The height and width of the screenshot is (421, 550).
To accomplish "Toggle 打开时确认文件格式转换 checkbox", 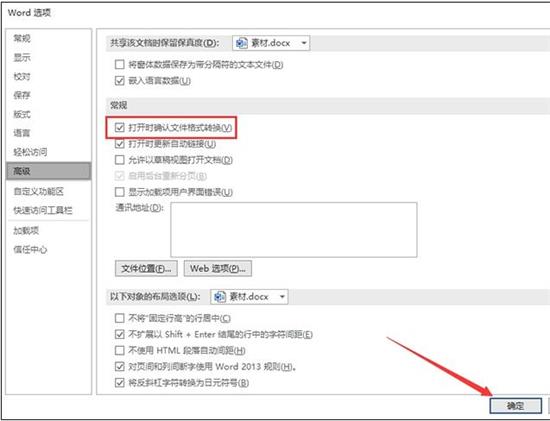I will click(120, 127).
